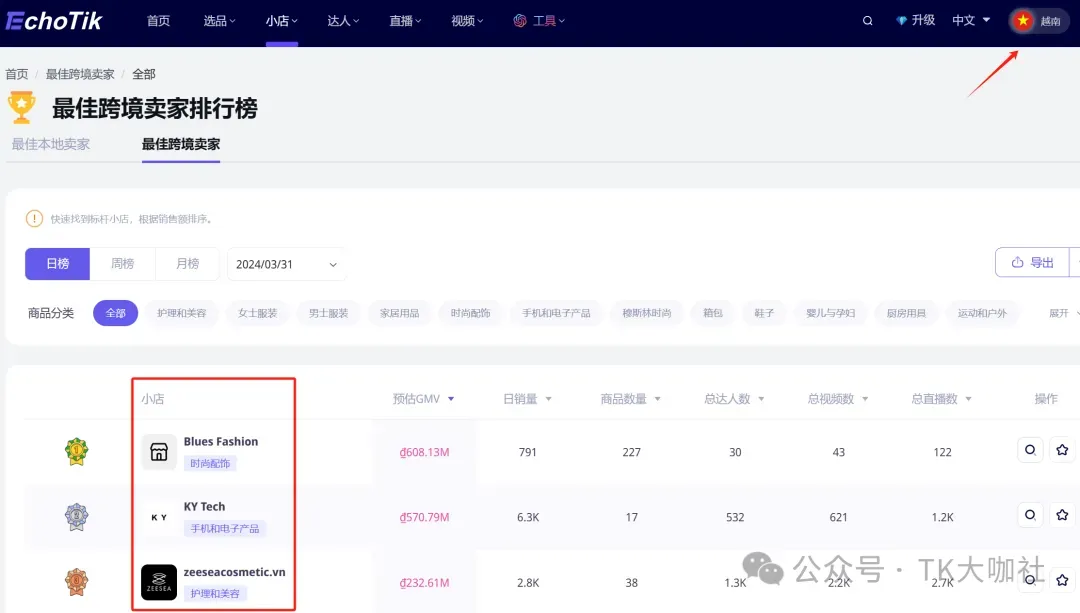
Task: Click the info alert icon above filters
Action: coord(34,218)
